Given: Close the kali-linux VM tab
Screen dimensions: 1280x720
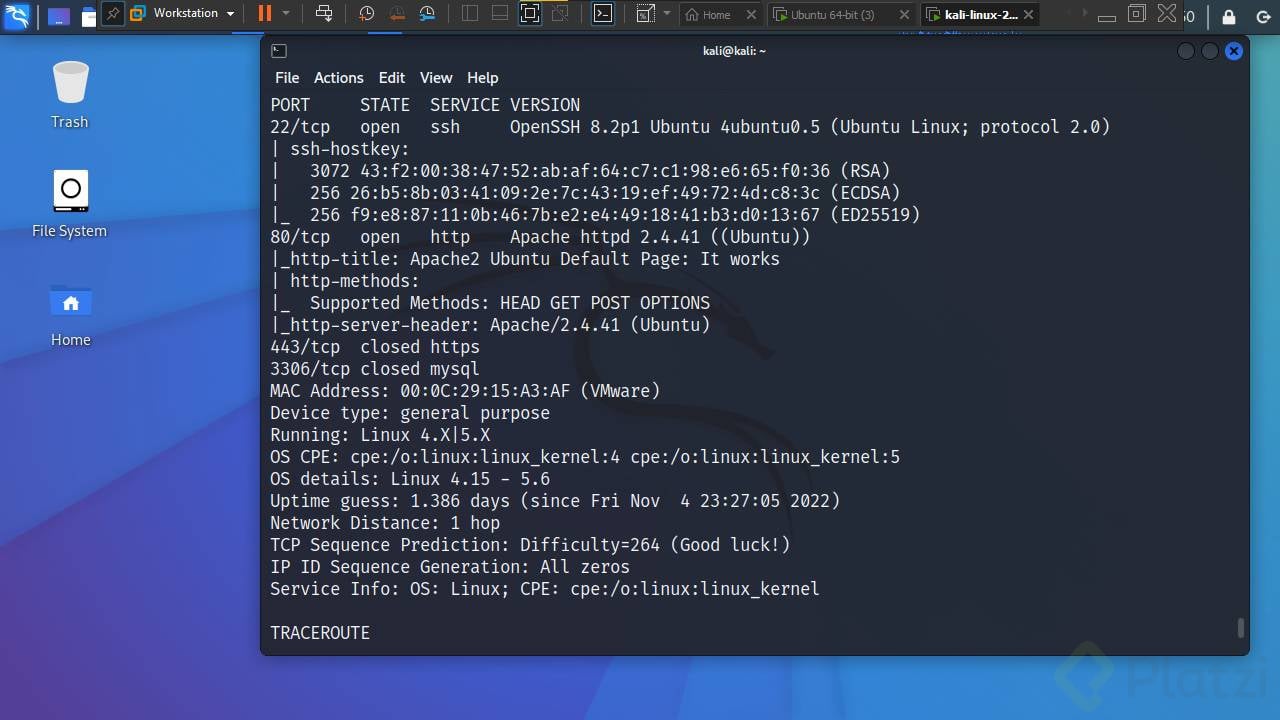Looking at the screenshot, I should 1030,14.
